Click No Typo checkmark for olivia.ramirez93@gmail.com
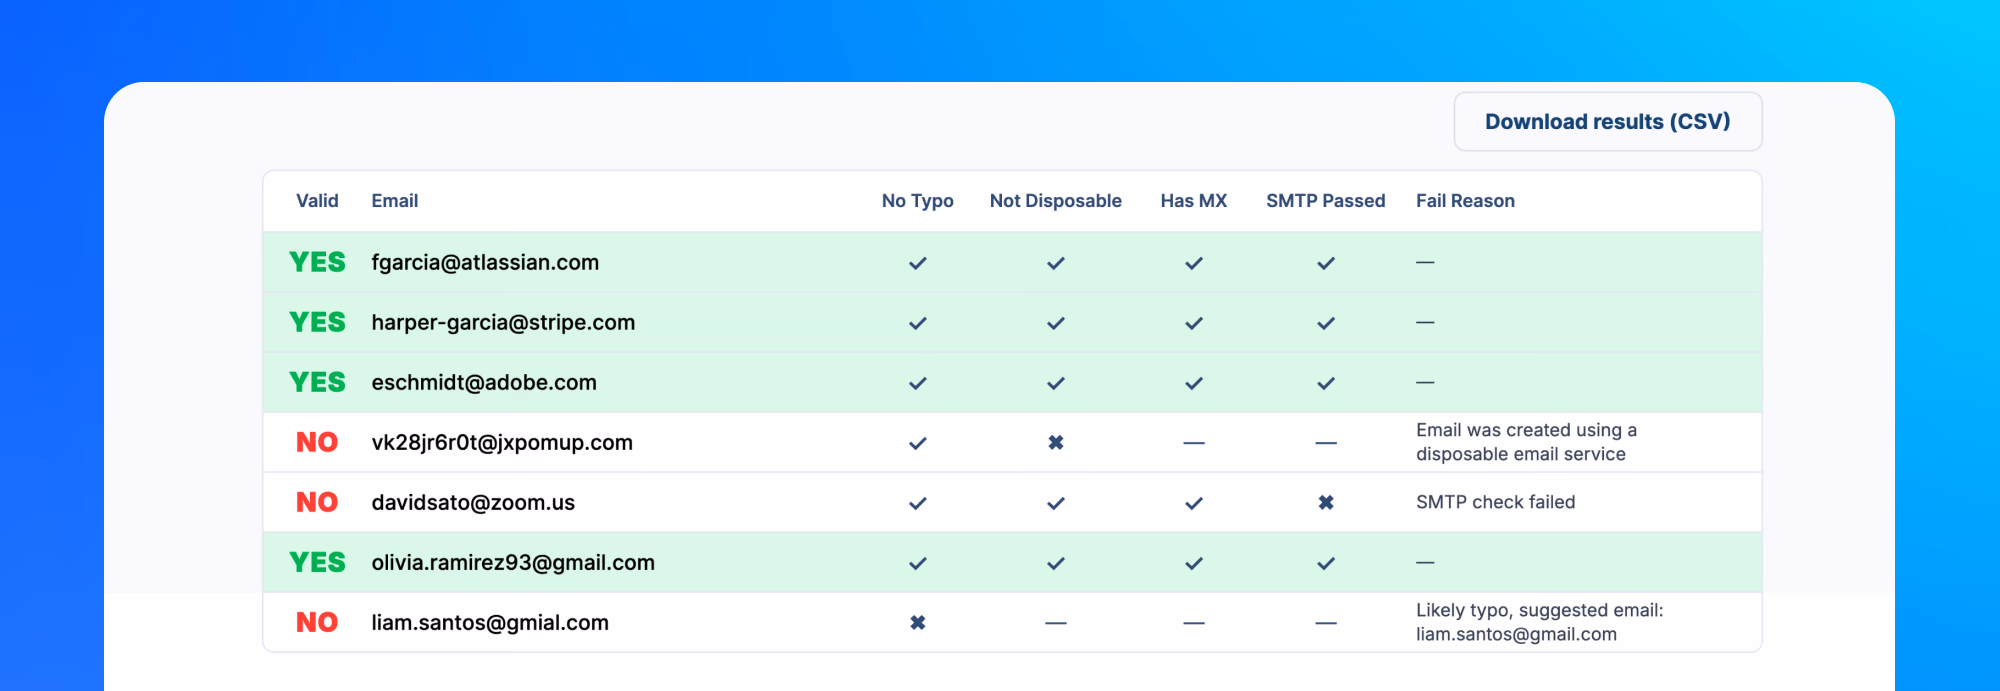This screenshot has height=691, width=2000. tap(917, 563)
